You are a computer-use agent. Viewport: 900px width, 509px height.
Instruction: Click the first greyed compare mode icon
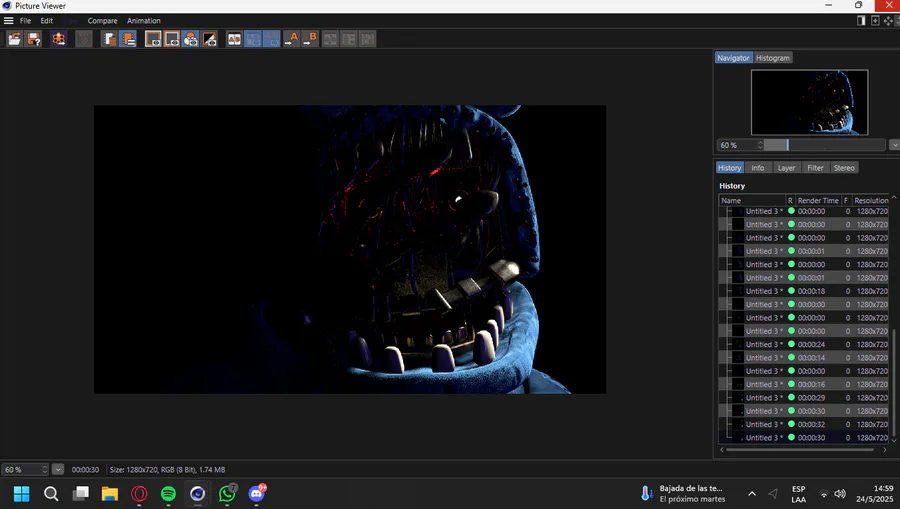(330, 39)
